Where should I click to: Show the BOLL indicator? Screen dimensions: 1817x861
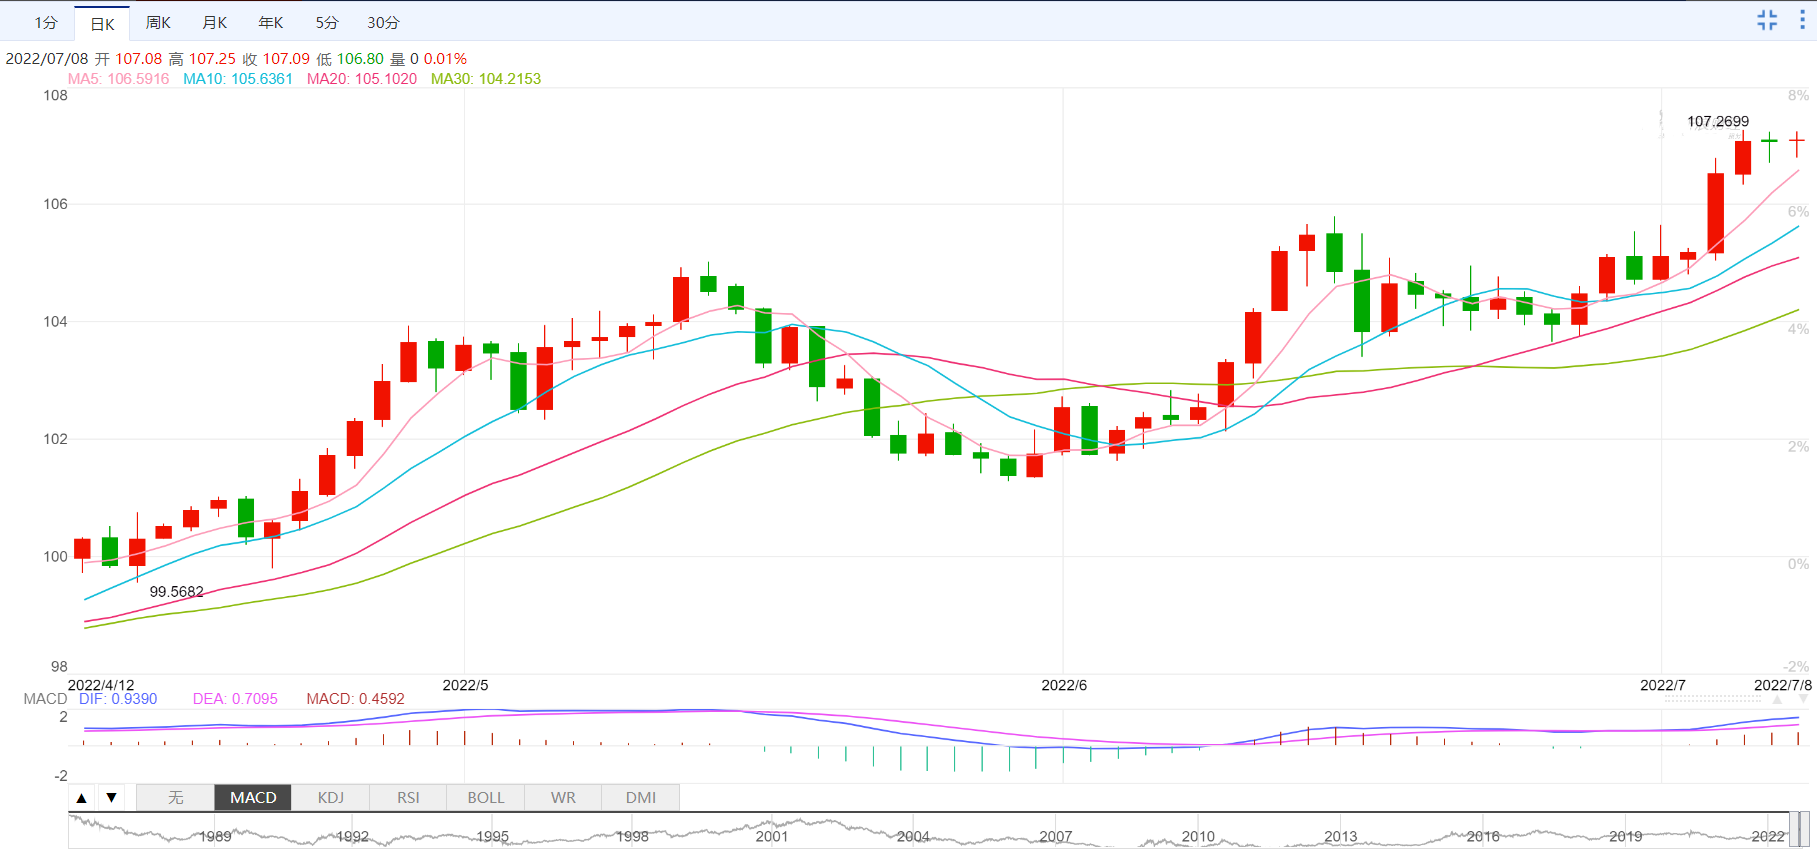point(486,797)
